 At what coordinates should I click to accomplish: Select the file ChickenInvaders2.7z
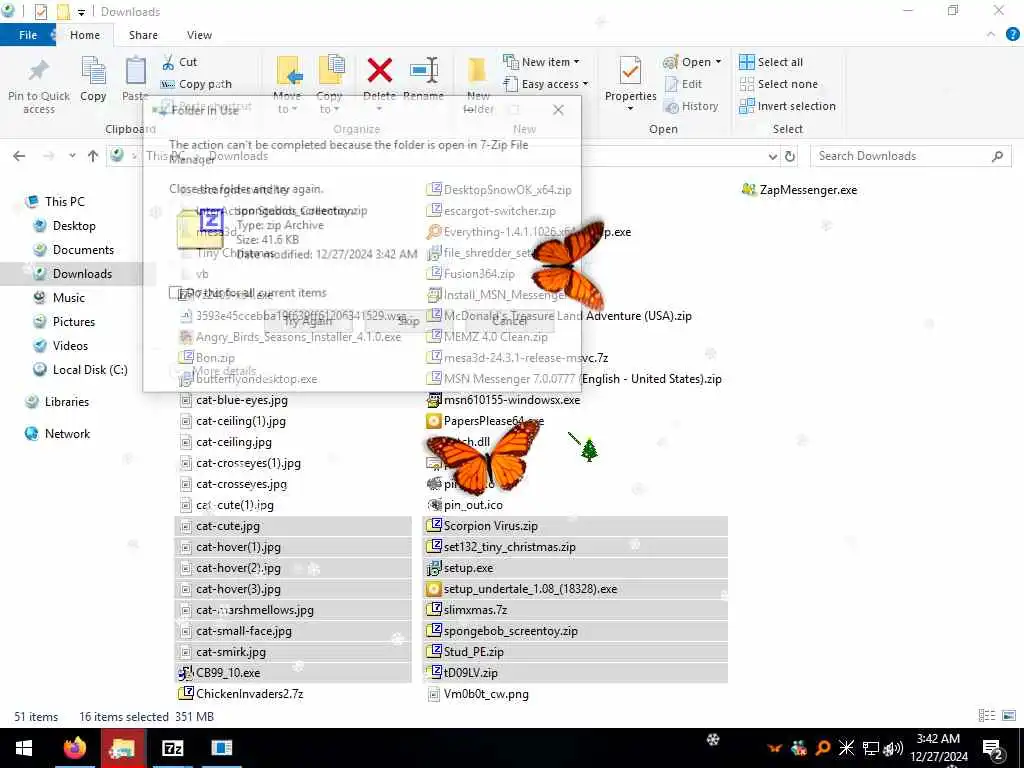[x=249, y=694]
